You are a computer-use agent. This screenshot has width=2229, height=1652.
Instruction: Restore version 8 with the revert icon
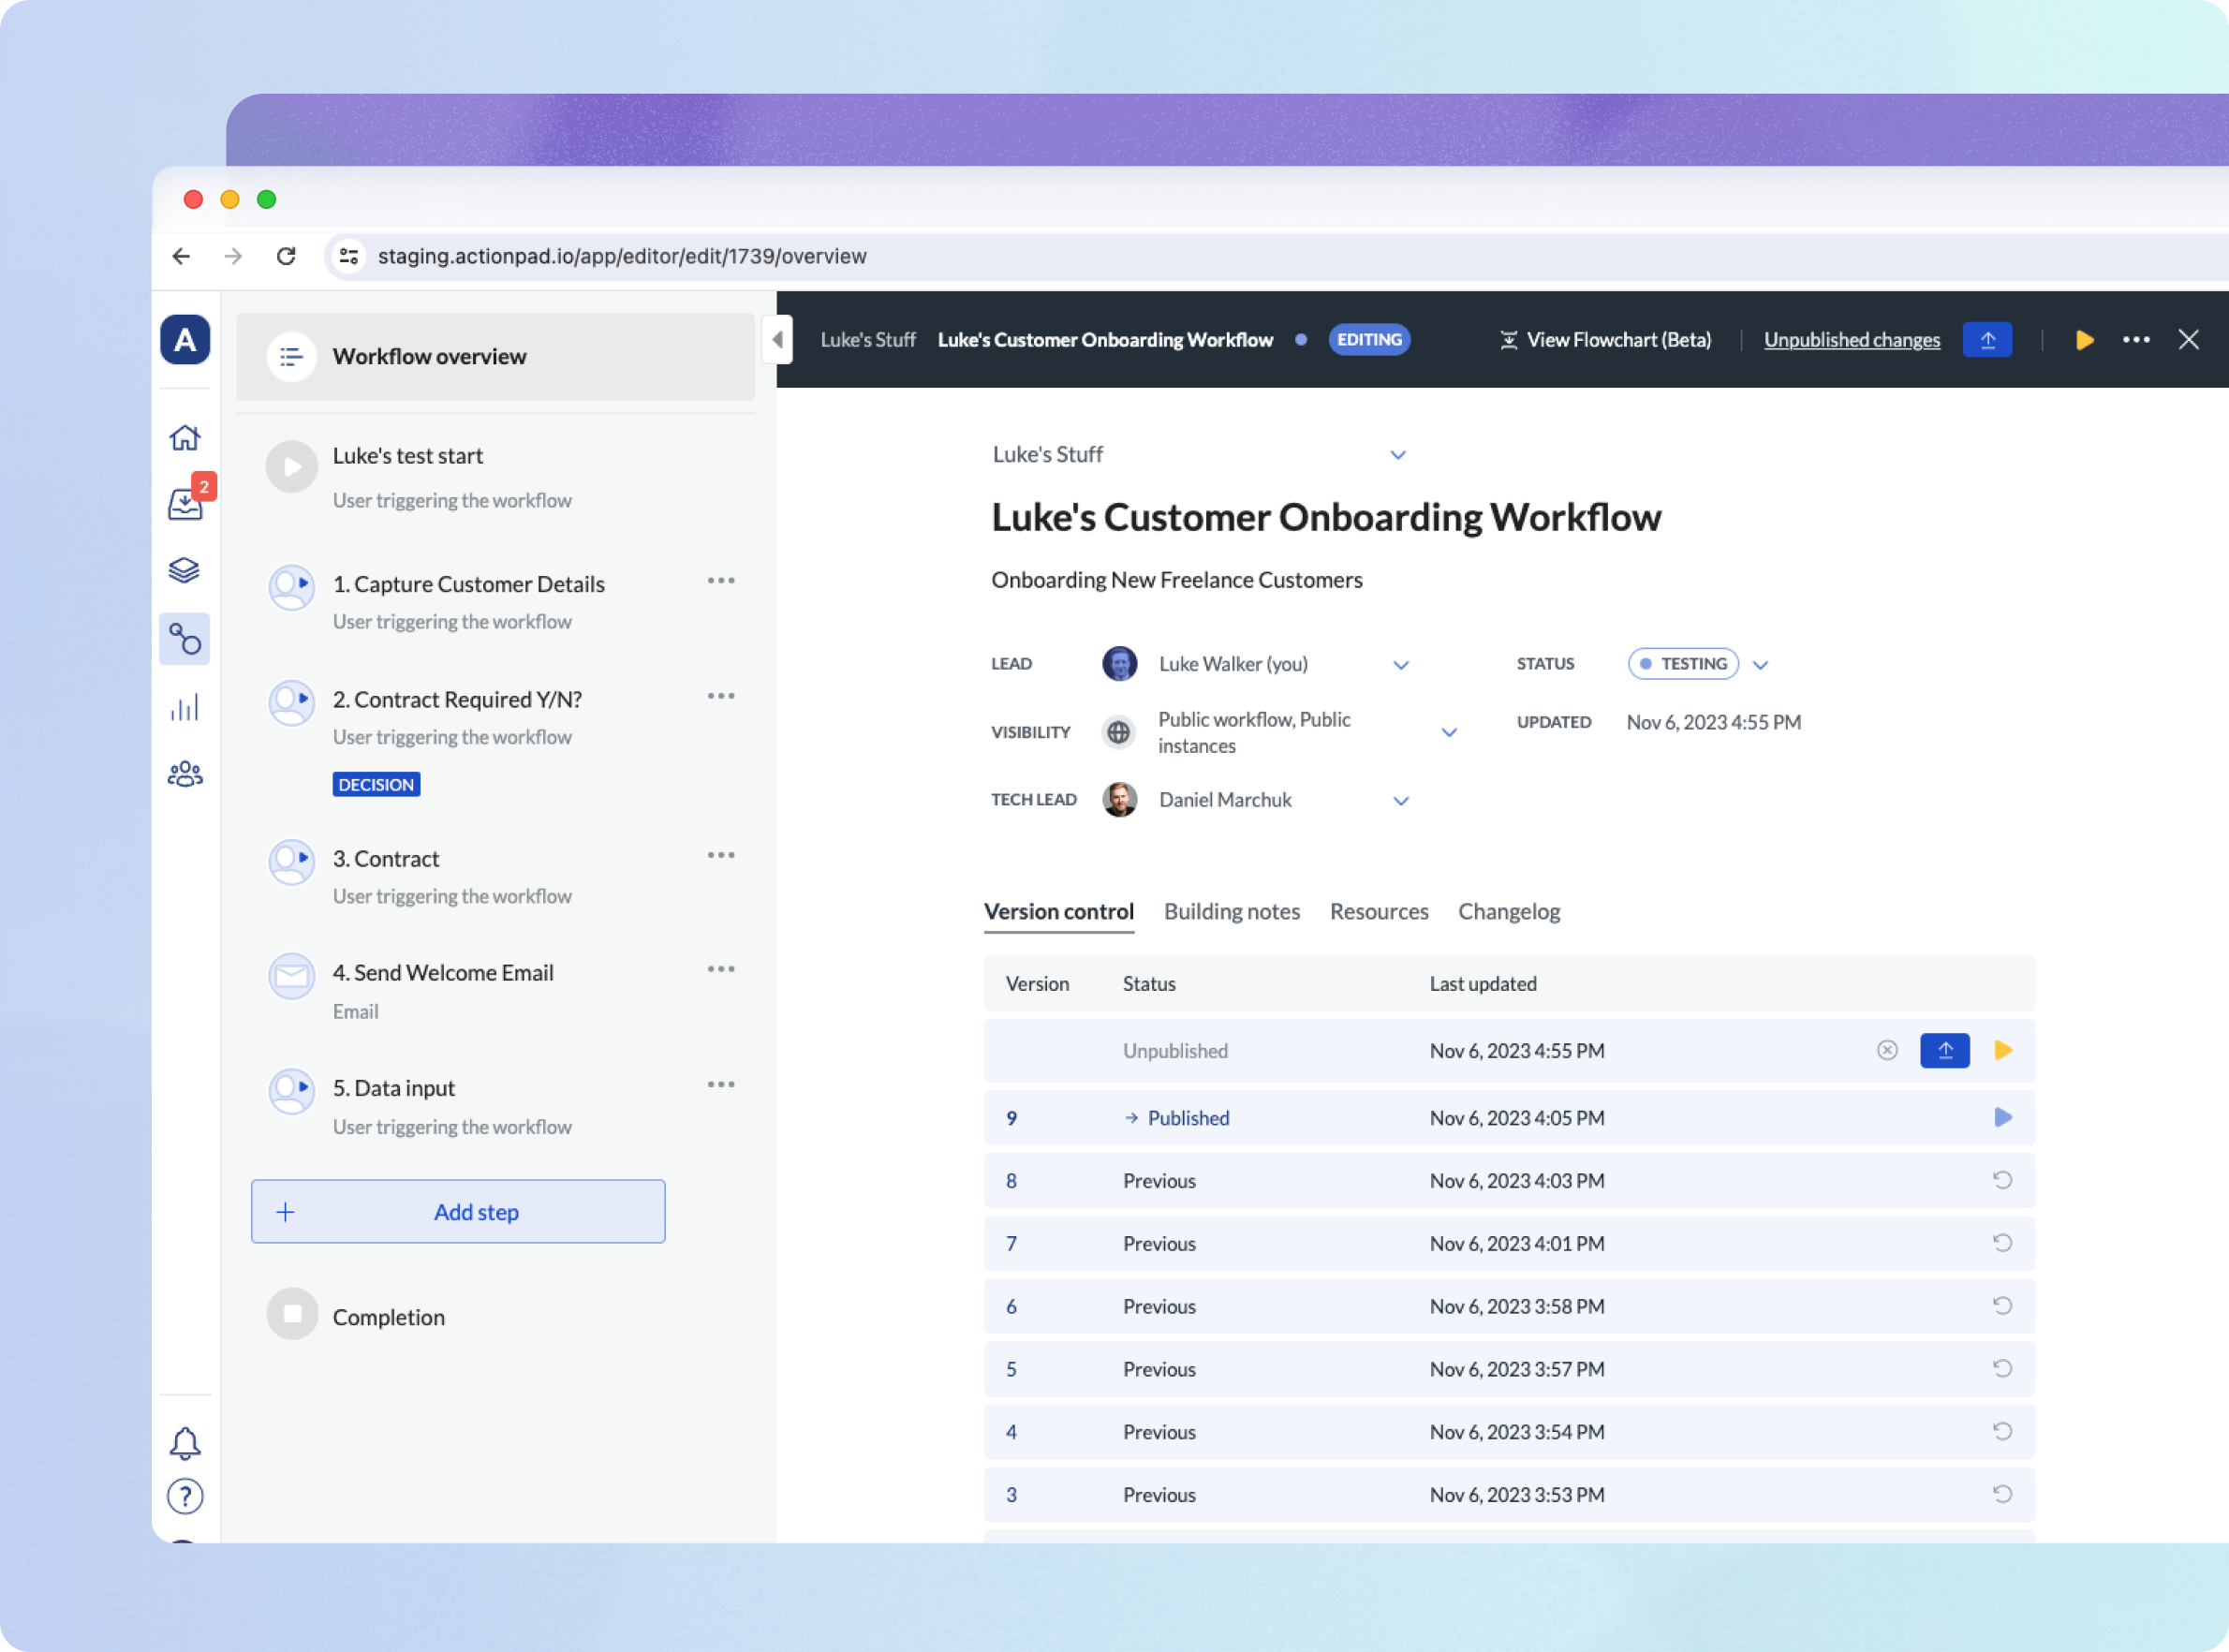click(x=2002, y=1180)
